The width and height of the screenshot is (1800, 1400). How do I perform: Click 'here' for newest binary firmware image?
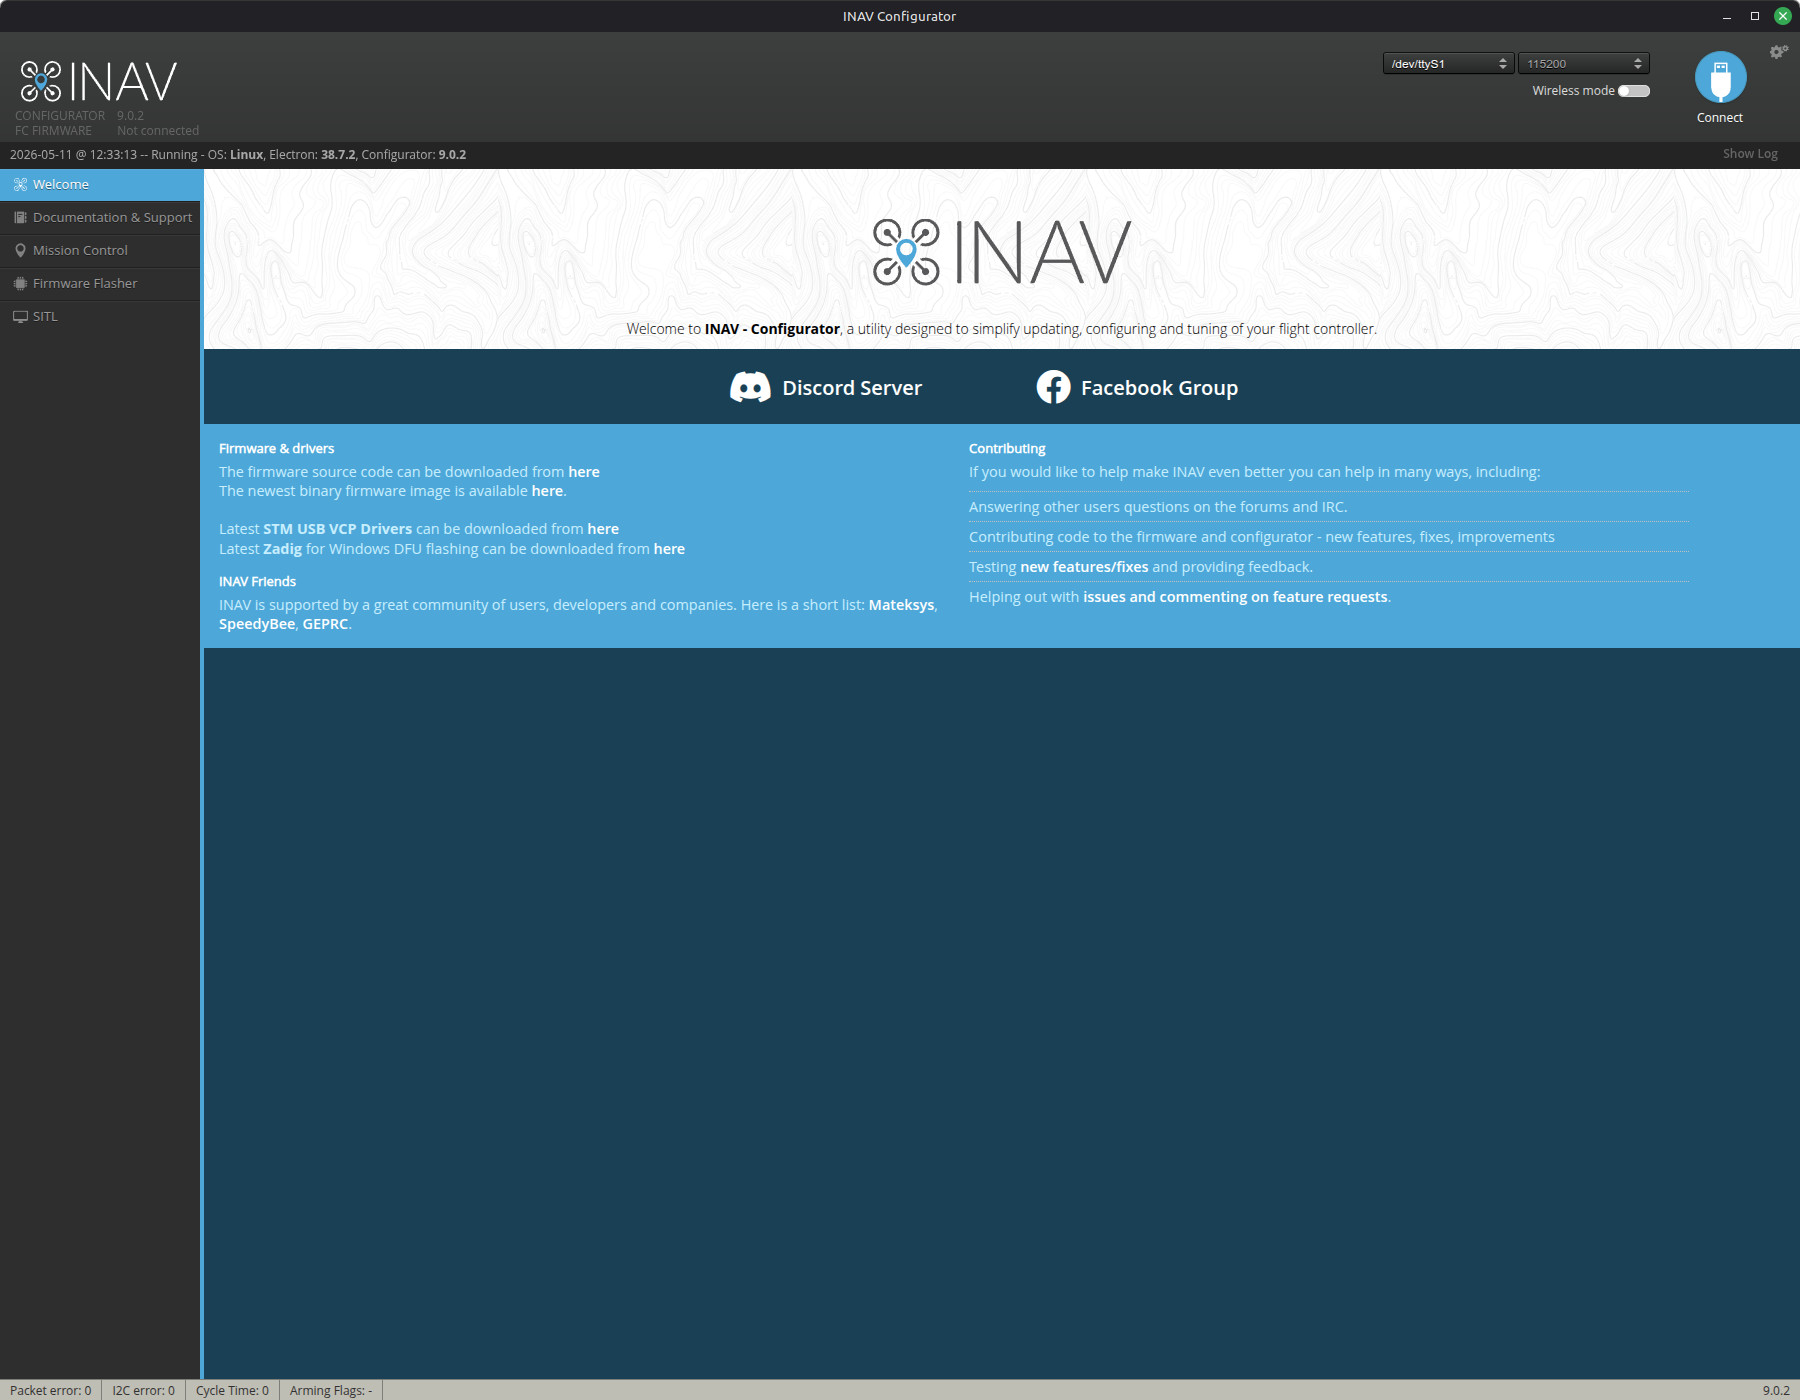click(547, 491)
